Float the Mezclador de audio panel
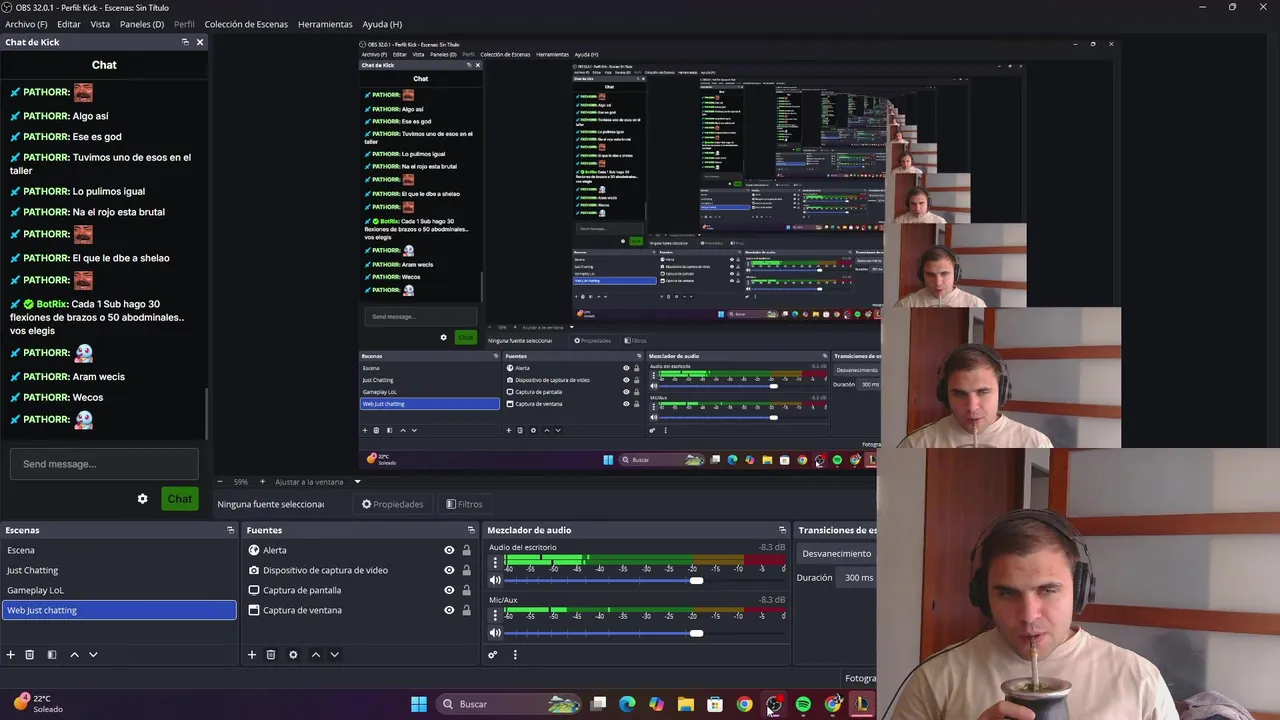The width and height of the screenshot is (1280, 720). point(782,530)
